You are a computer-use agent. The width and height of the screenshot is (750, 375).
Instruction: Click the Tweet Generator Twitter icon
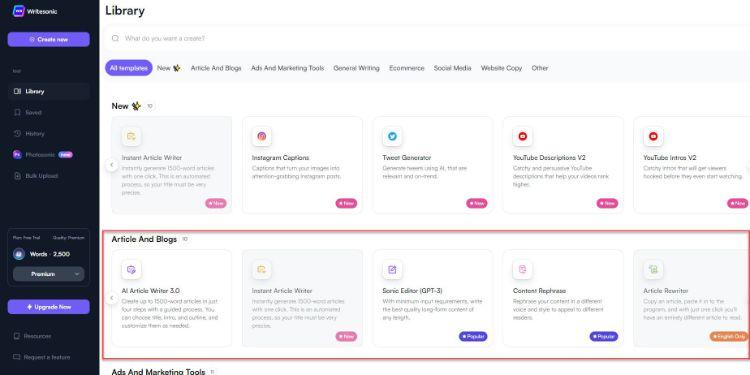pos(392,136)
